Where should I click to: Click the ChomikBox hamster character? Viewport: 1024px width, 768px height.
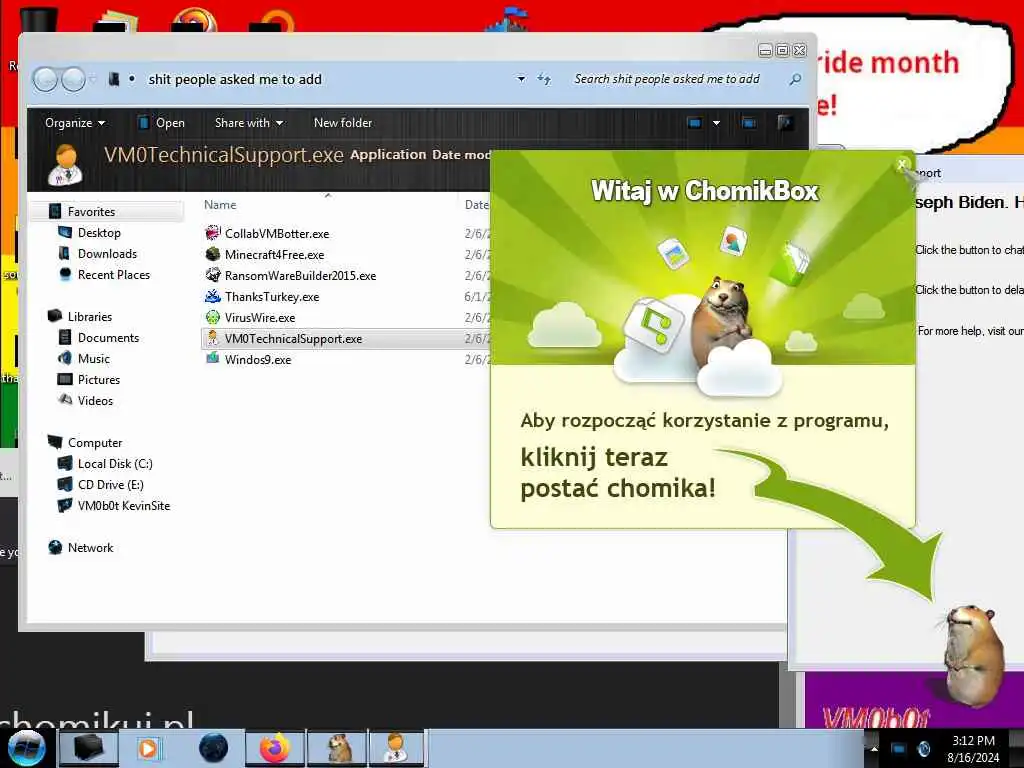[x=974, y=655]
